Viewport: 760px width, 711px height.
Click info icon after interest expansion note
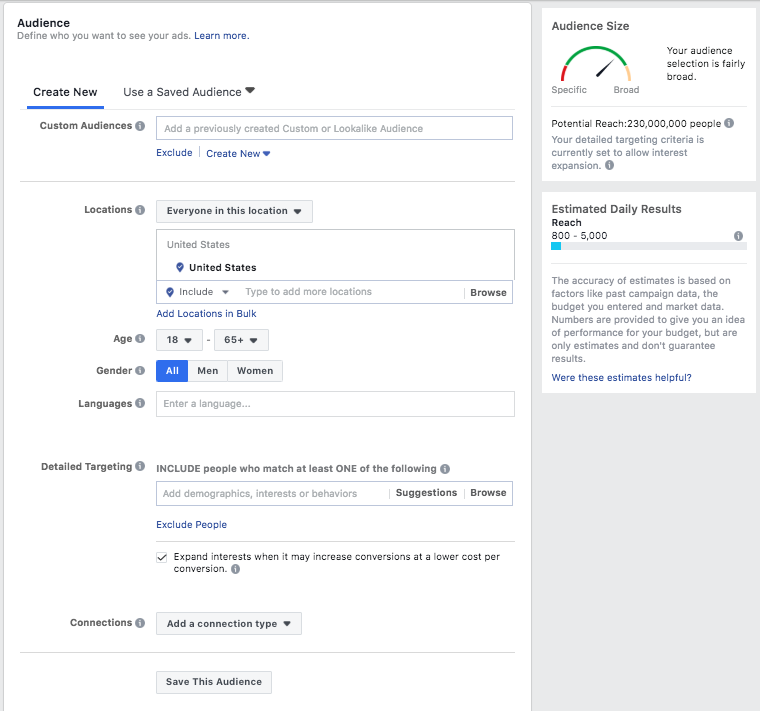[609, 165]
